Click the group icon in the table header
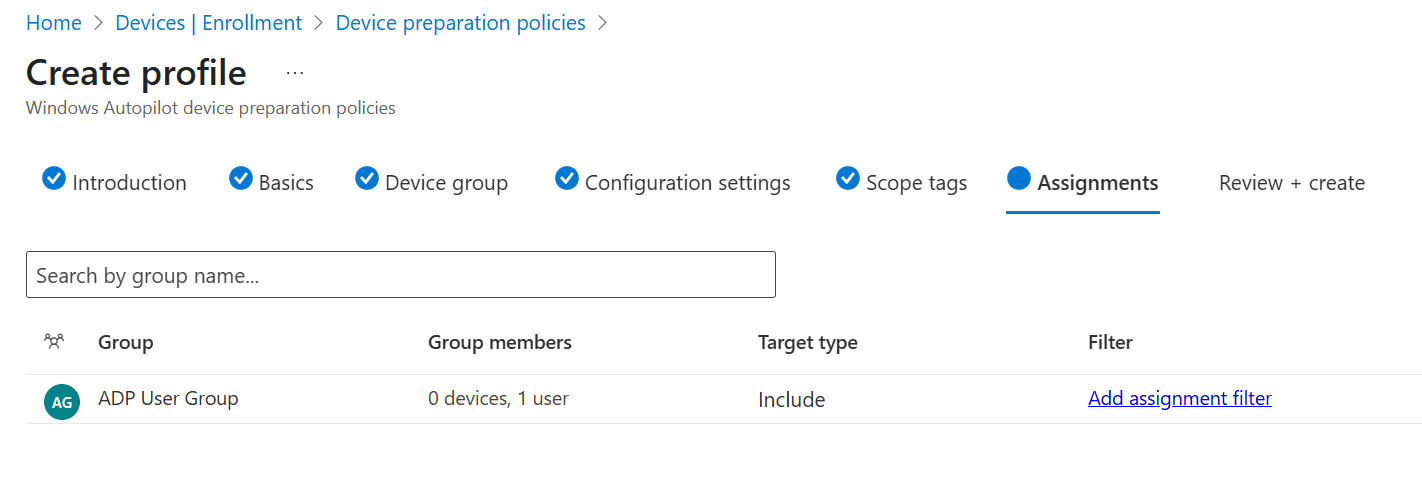1422x493 pixels. click(x=54, y=342)
